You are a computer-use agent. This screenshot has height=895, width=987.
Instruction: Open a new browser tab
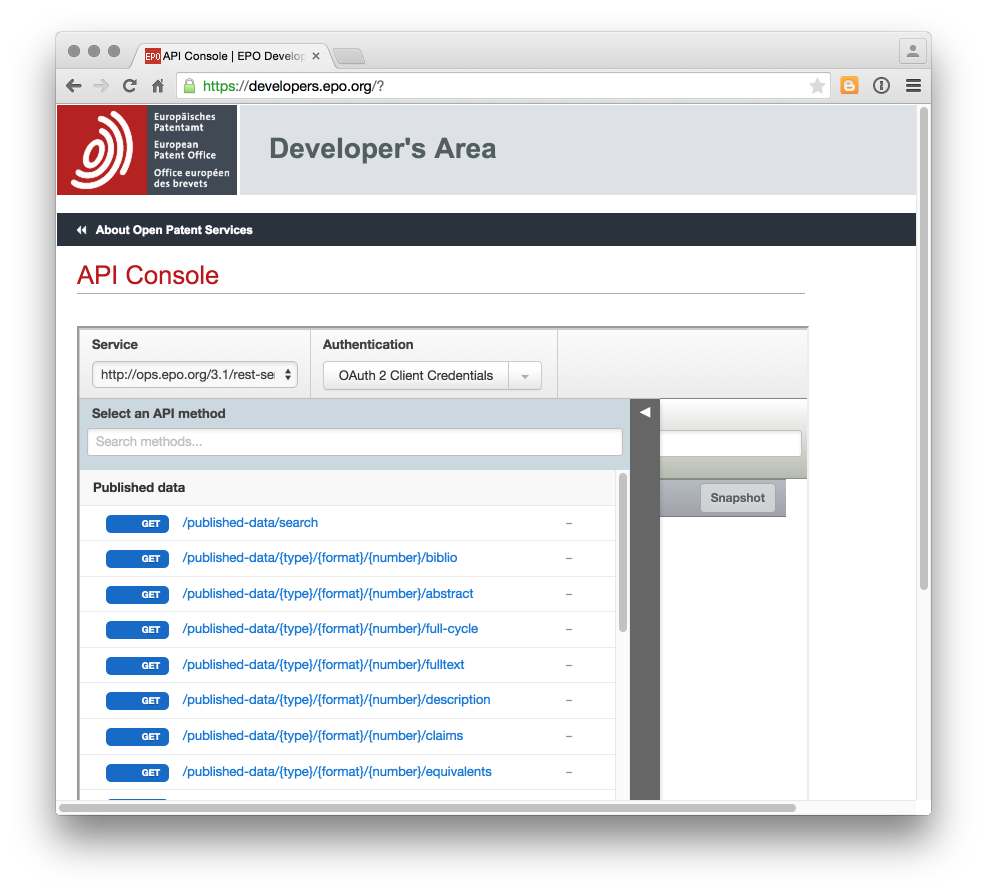(x=349, y=57)
